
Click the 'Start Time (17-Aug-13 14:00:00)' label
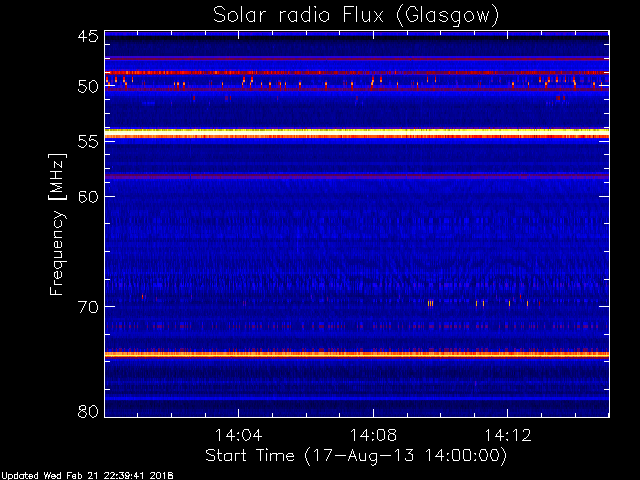point(356,456)
